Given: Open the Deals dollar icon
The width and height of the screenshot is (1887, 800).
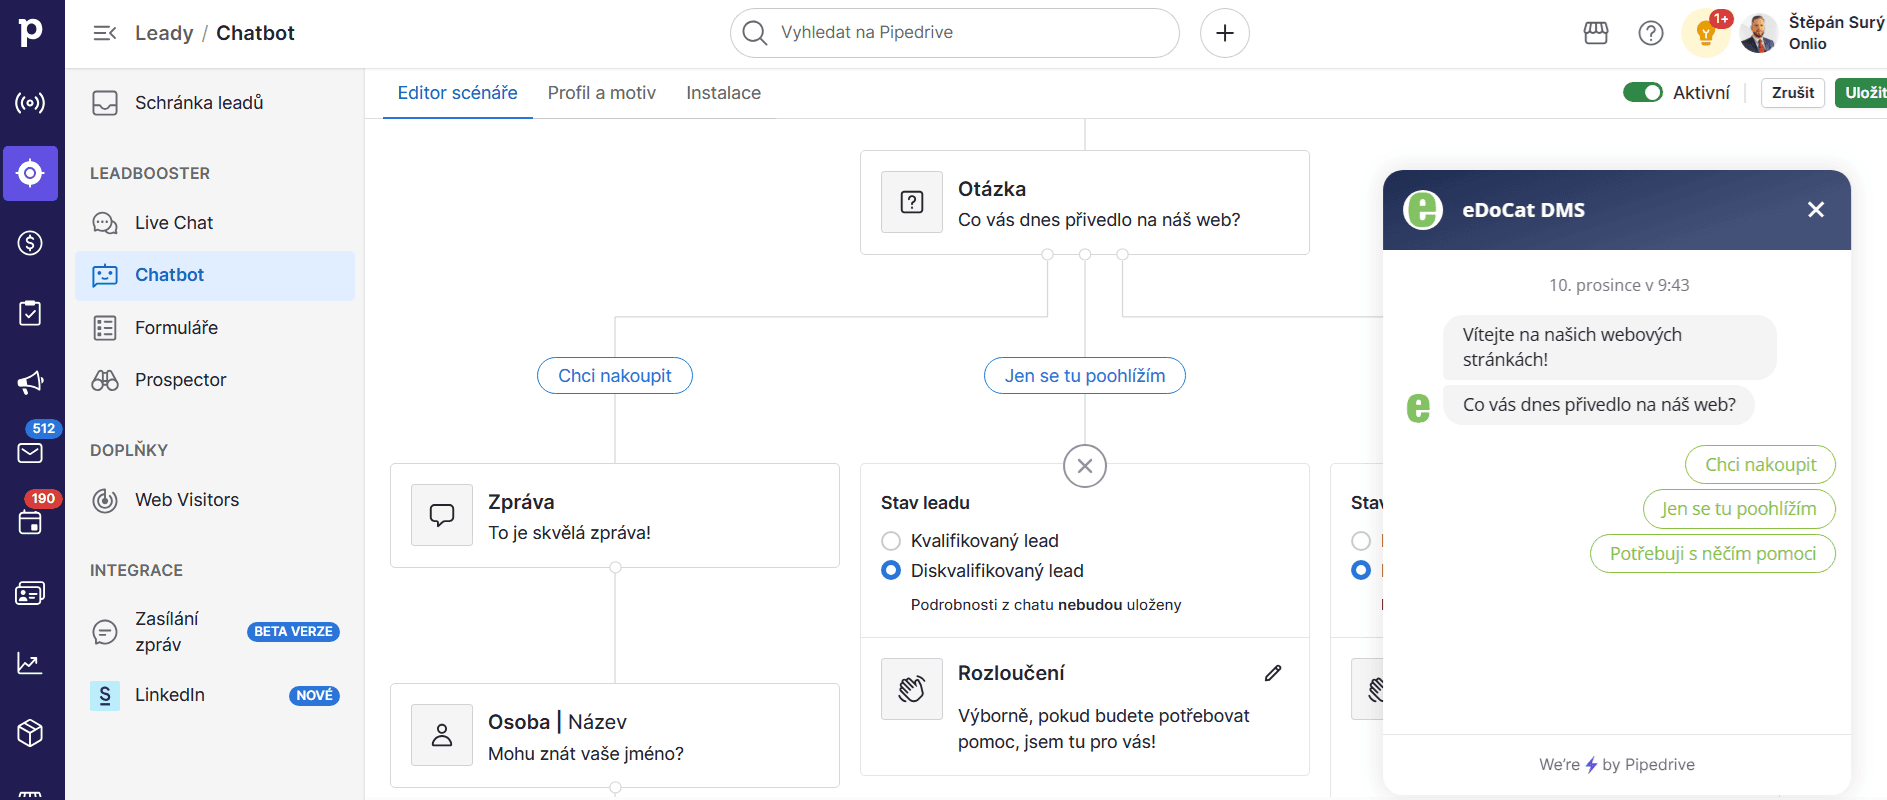Looking at the screenshot, I should click(30, 243).
